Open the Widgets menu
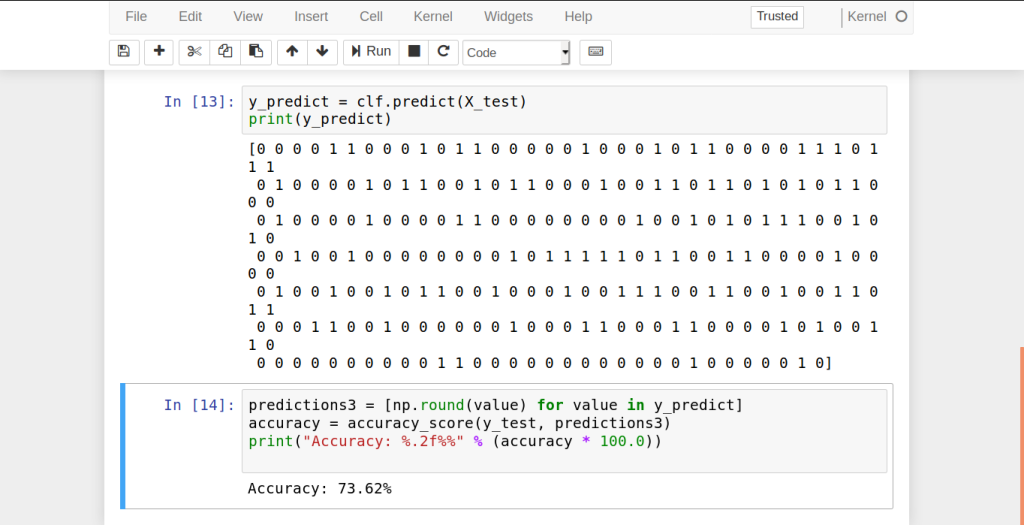The height and width of the screenshot is (525, 1024). click(508, 16)
